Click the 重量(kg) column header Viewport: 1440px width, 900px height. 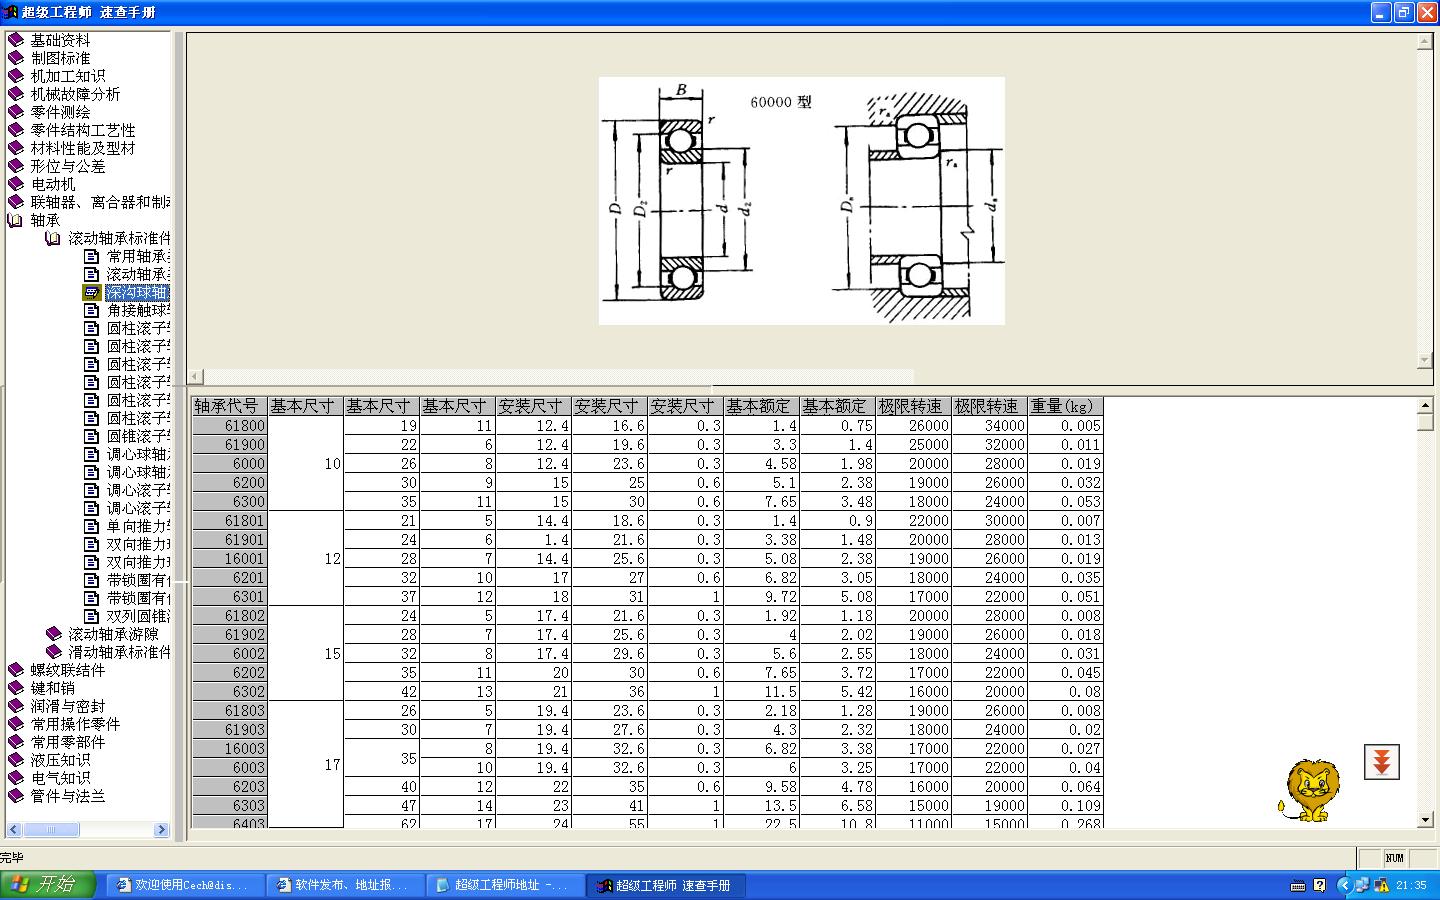(x=1065, y=406)
